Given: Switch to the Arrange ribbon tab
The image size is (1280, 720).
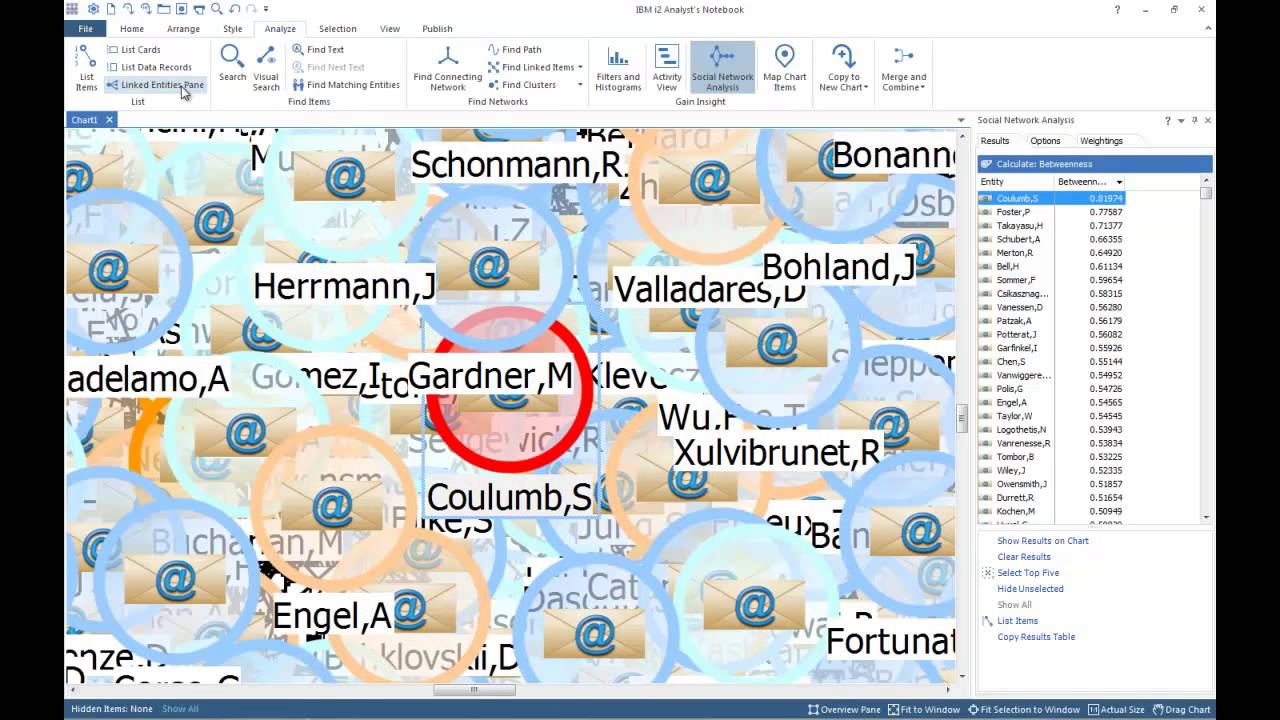Looking at the screenshot, I should [183, 29].
